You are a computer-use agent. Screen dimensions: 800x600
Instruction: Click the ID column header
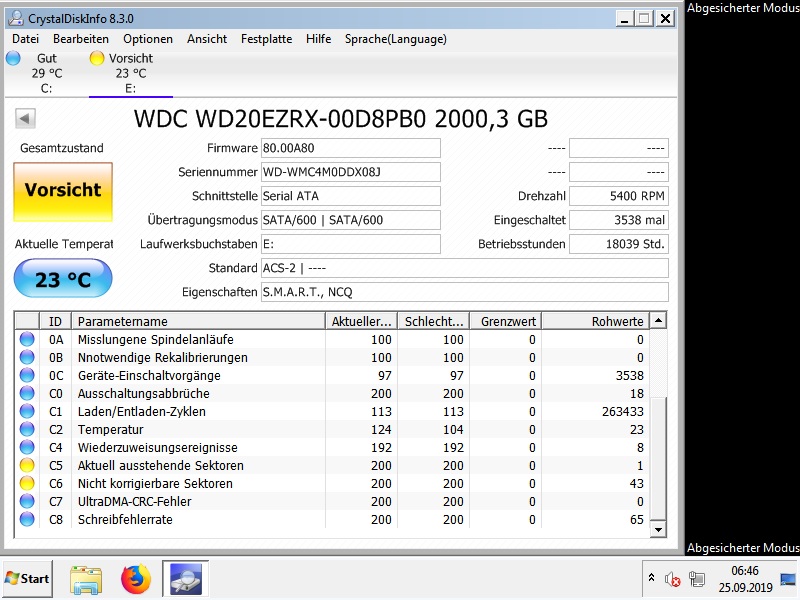[55, 321]
